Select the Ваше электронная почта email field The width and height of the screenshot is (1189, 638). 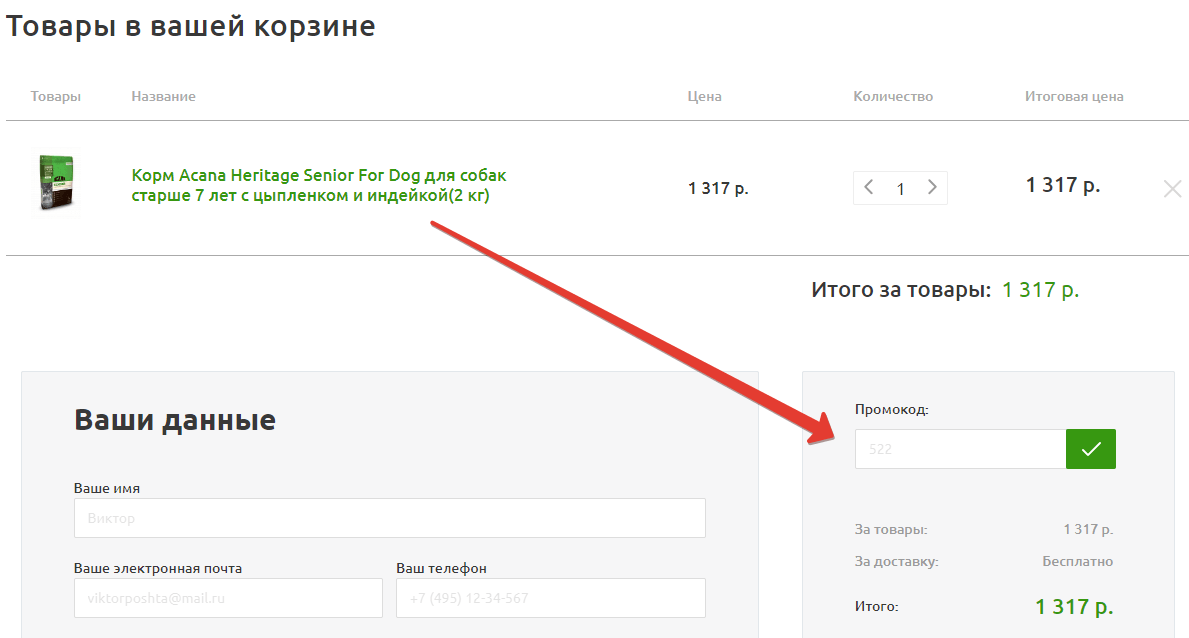[228, 598]
